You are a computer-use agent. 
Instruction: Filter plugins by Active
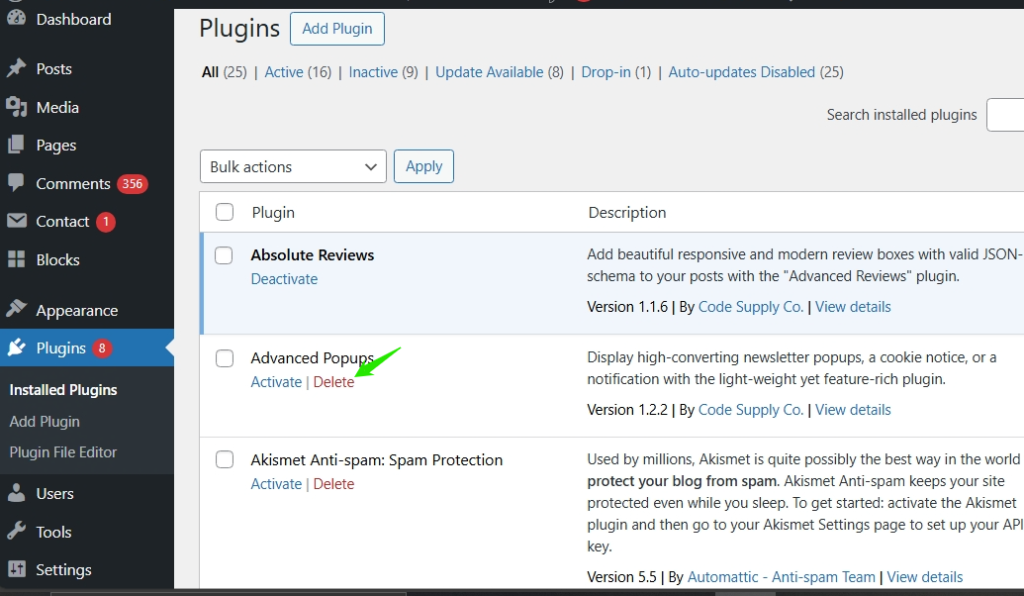pyautogui.click(x=284, y=72)
